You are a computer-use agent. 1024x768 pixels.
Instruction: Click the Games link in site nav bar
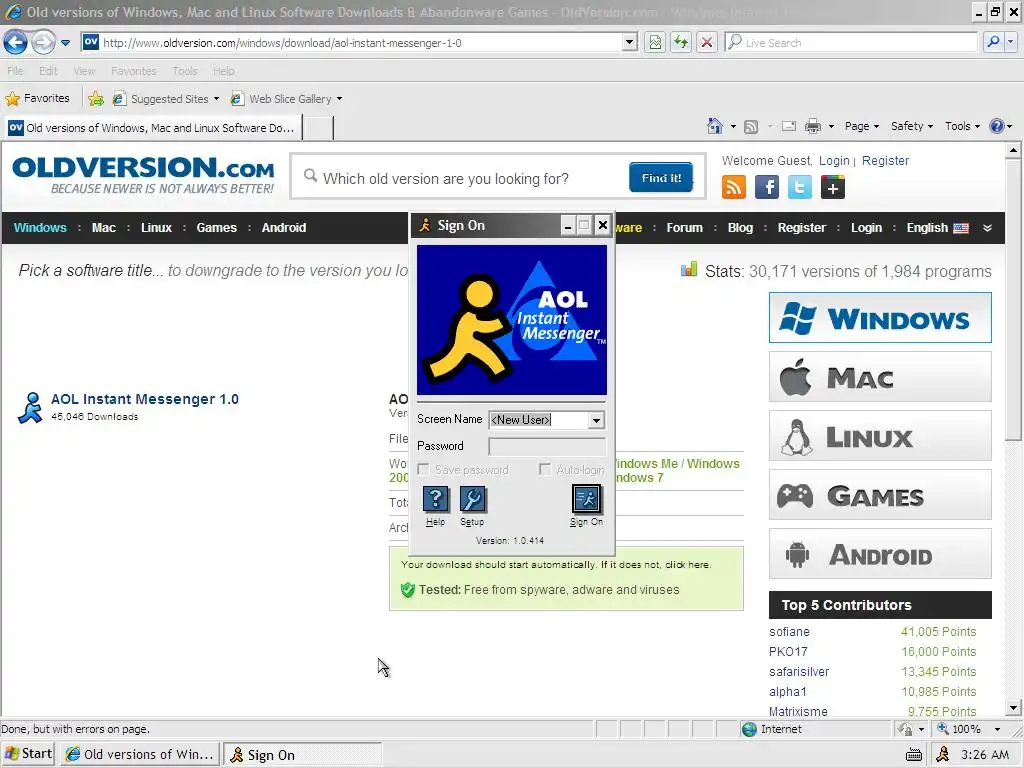[x=216, y=228]
